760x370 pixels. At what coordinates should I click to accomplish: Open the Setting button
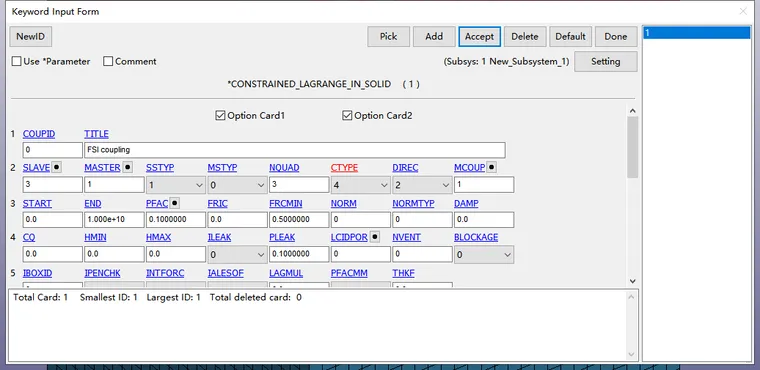point(605,62)
